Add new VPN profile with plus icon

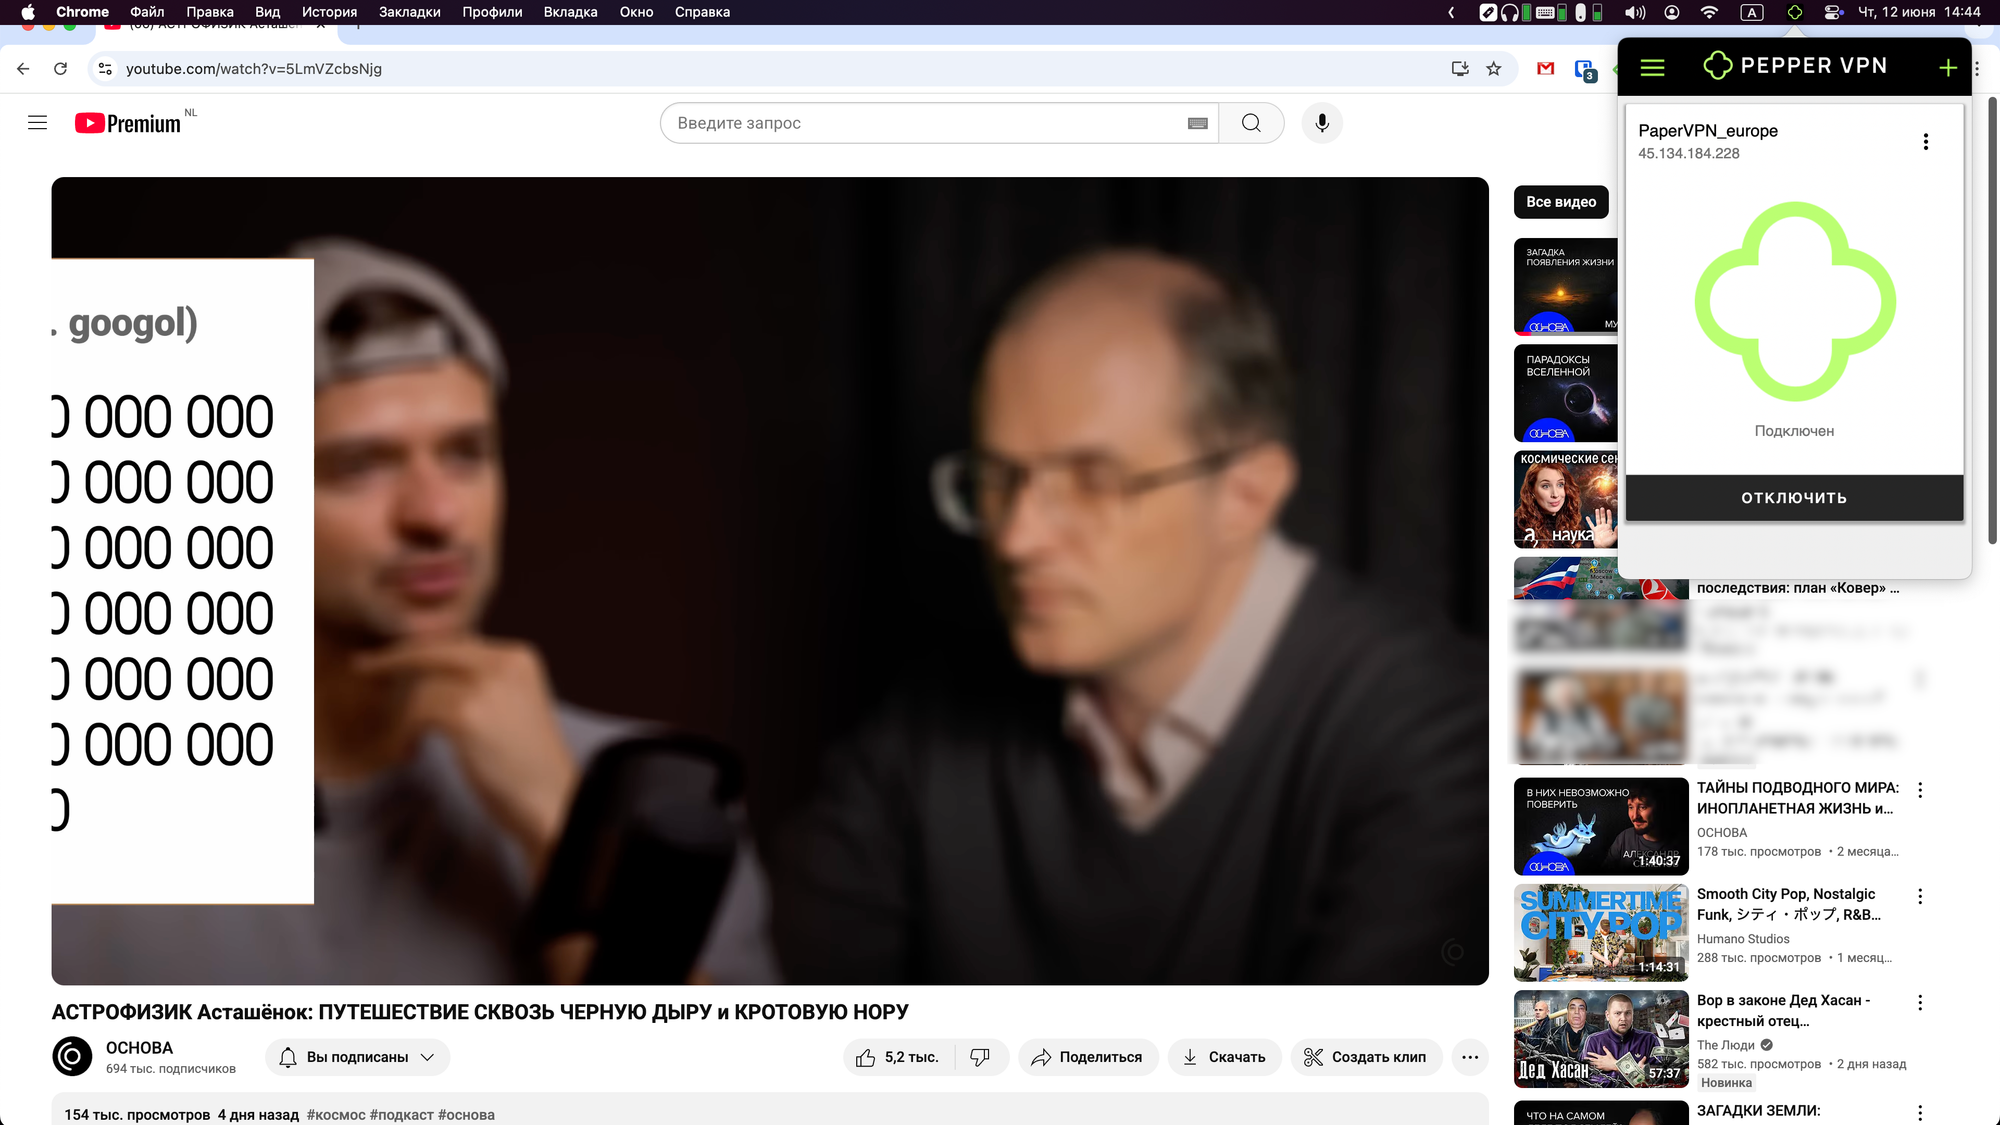1947,67
